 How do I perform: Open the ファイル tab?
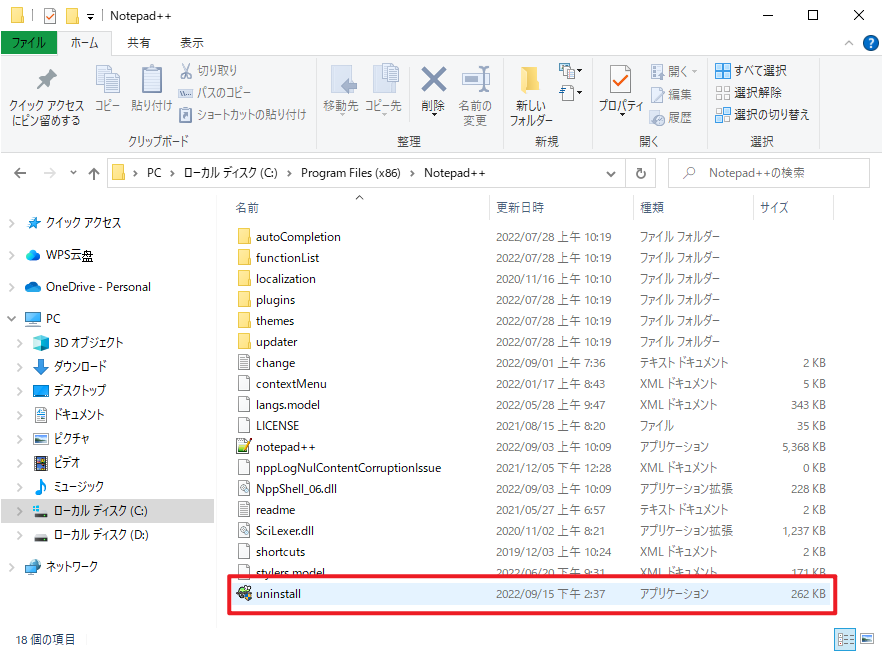(x=29, y=43)
